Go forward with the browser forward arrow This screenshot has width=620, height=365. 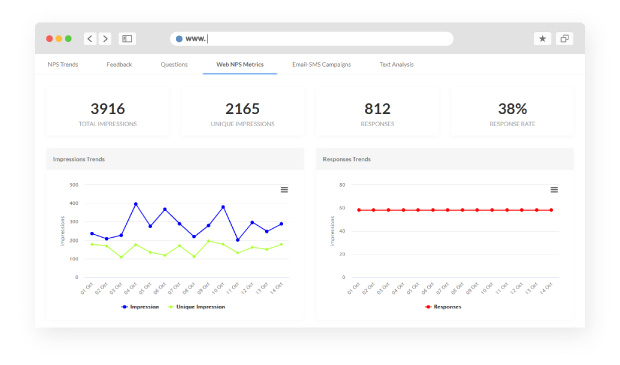click(105, 38)
